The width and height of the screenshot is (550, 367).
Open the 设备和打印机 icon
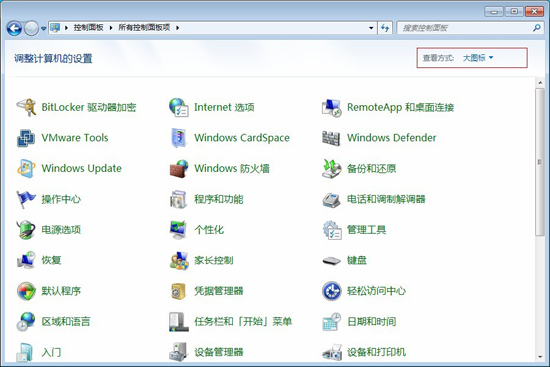pyautogui.click(x=331, y=352)
